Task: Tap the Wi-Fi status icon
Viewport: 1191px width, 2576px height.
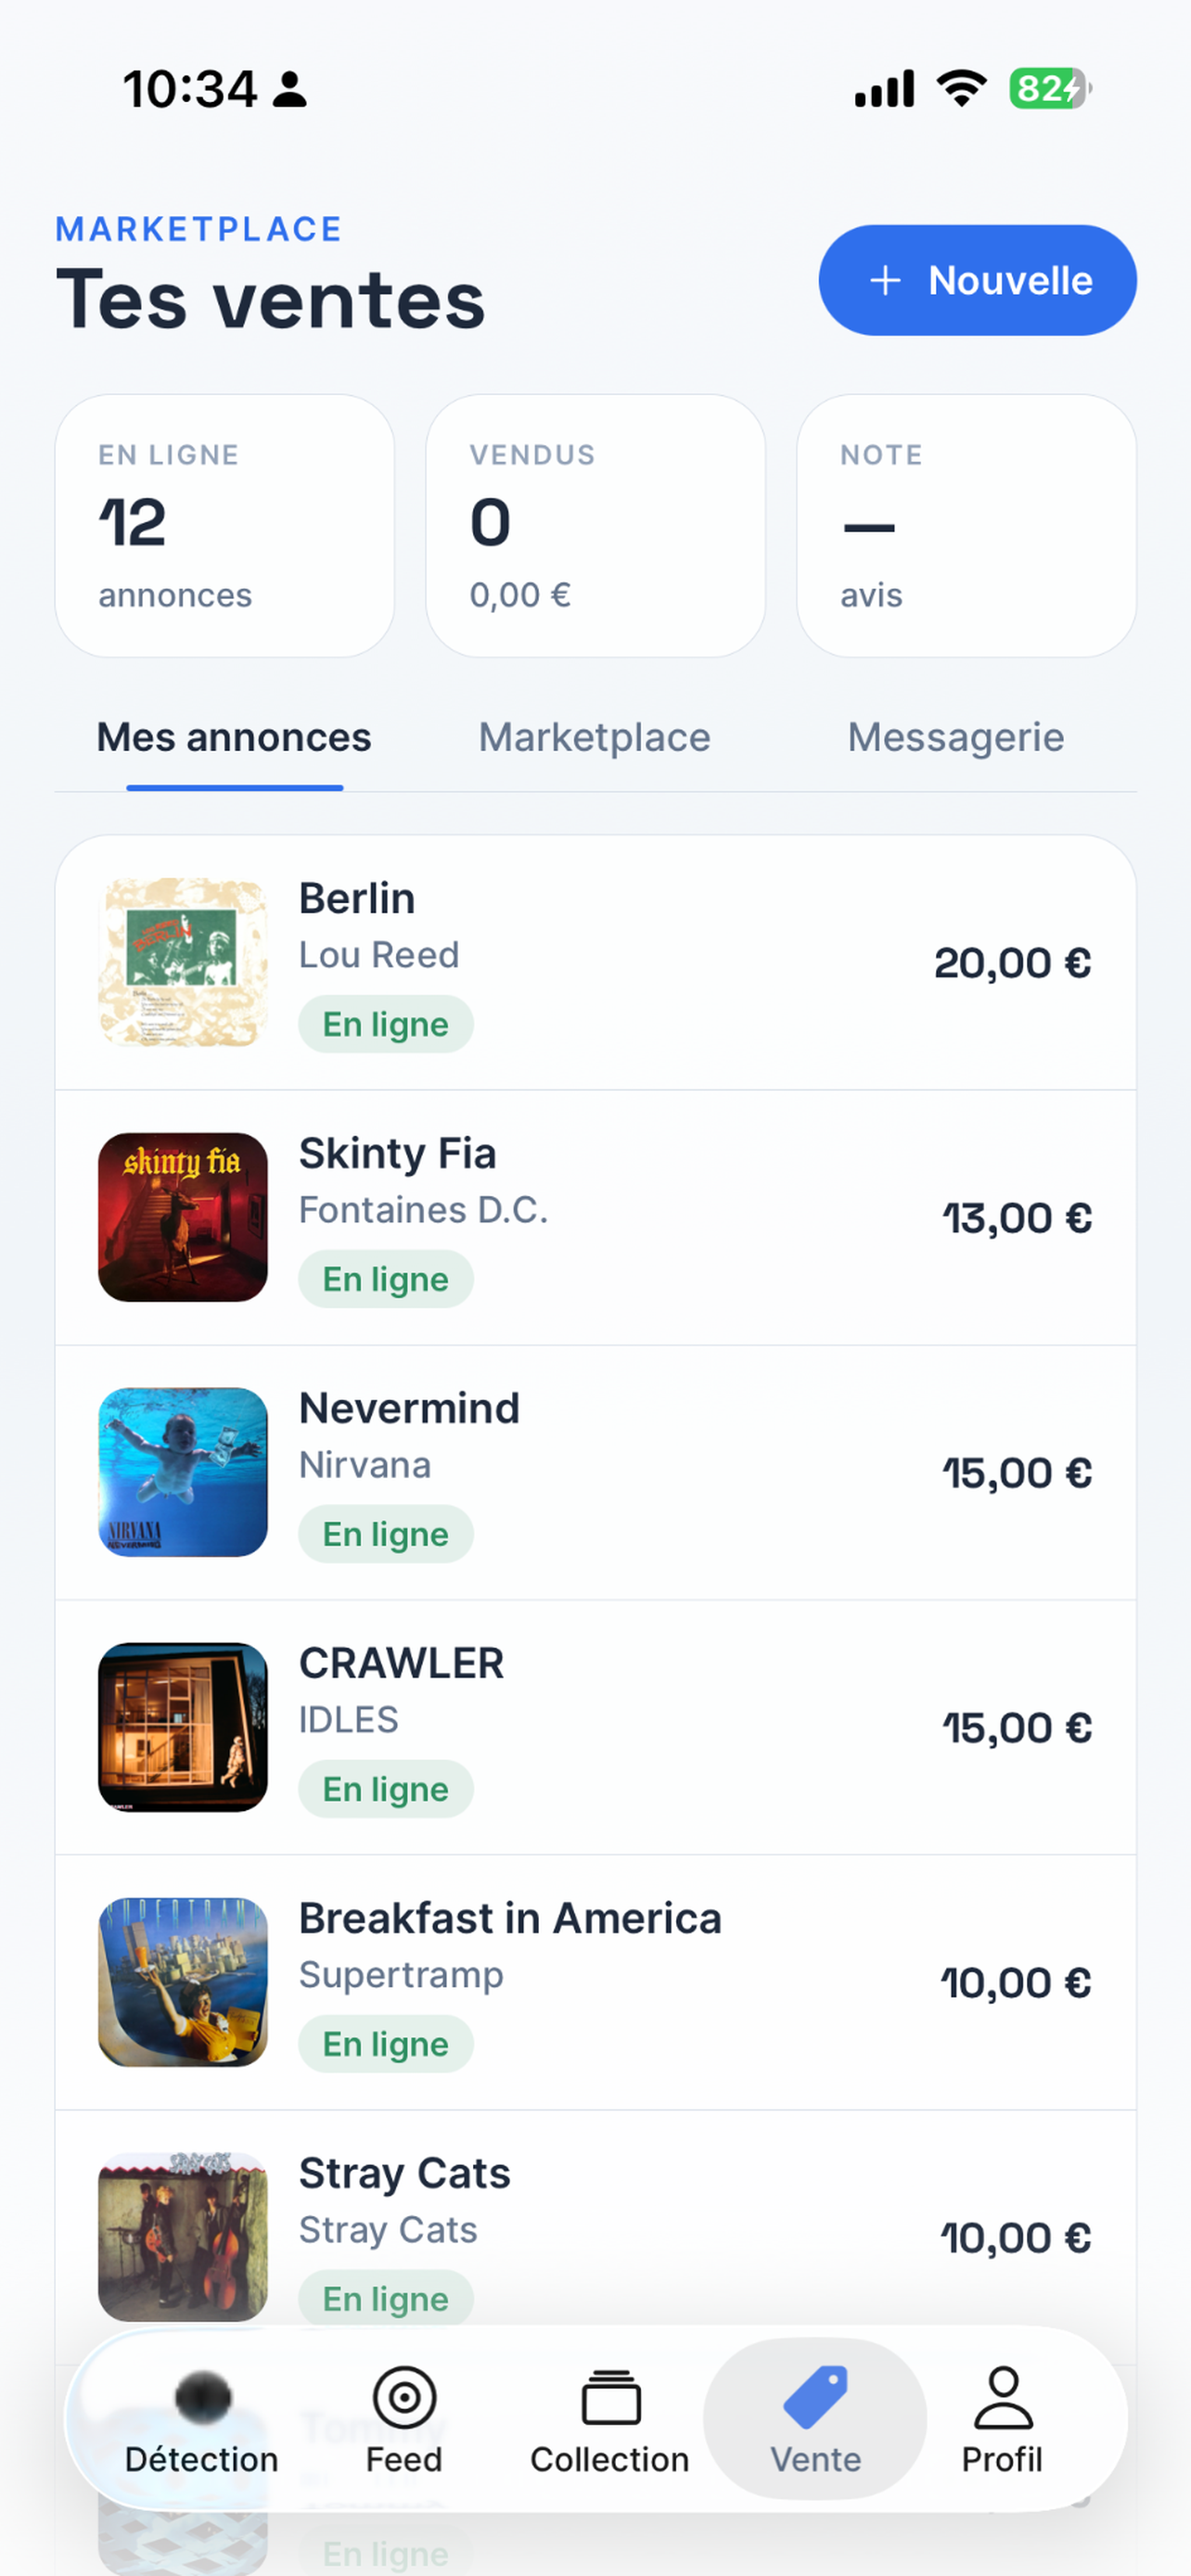Action: [x=961, y=89]
